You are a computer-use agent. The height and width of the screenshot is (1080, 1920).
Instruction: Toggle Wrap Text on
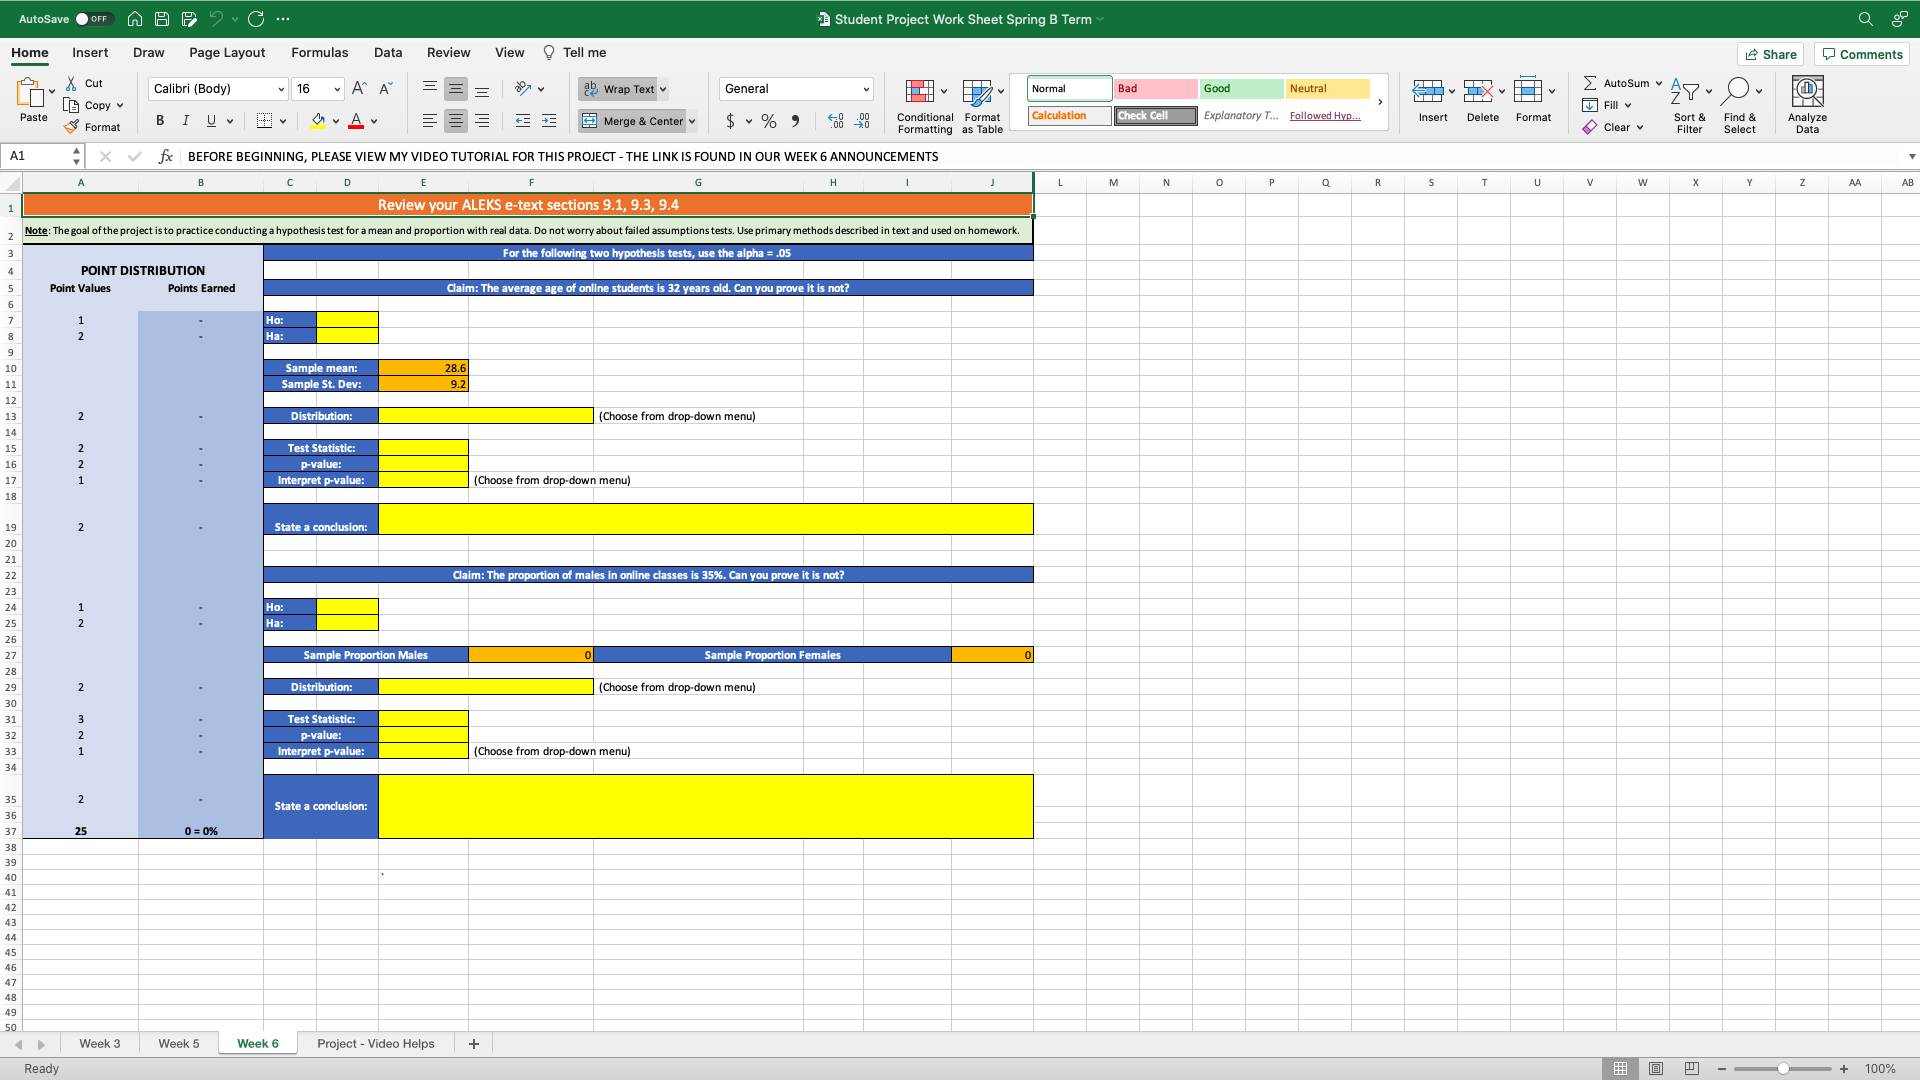pyautogui.click(x=619, y=89)
